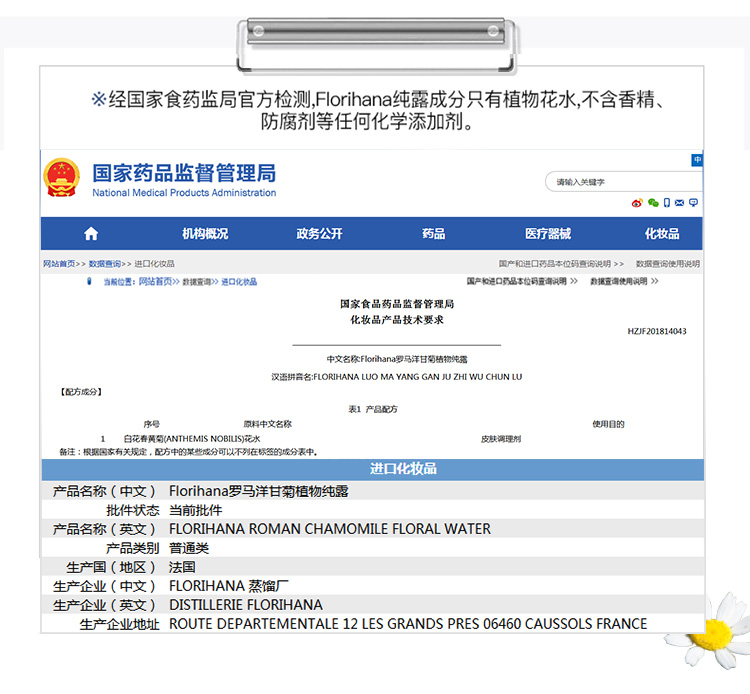Image resolution: width=750 pixels, height=694 pixels.
Task: Click the DISTILLERIE FLORIHANA value
Action: pos(246,605)
